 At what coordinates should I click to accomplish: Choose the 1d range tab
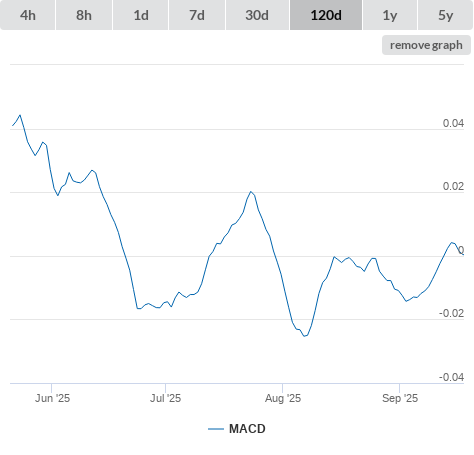[141, 15]
